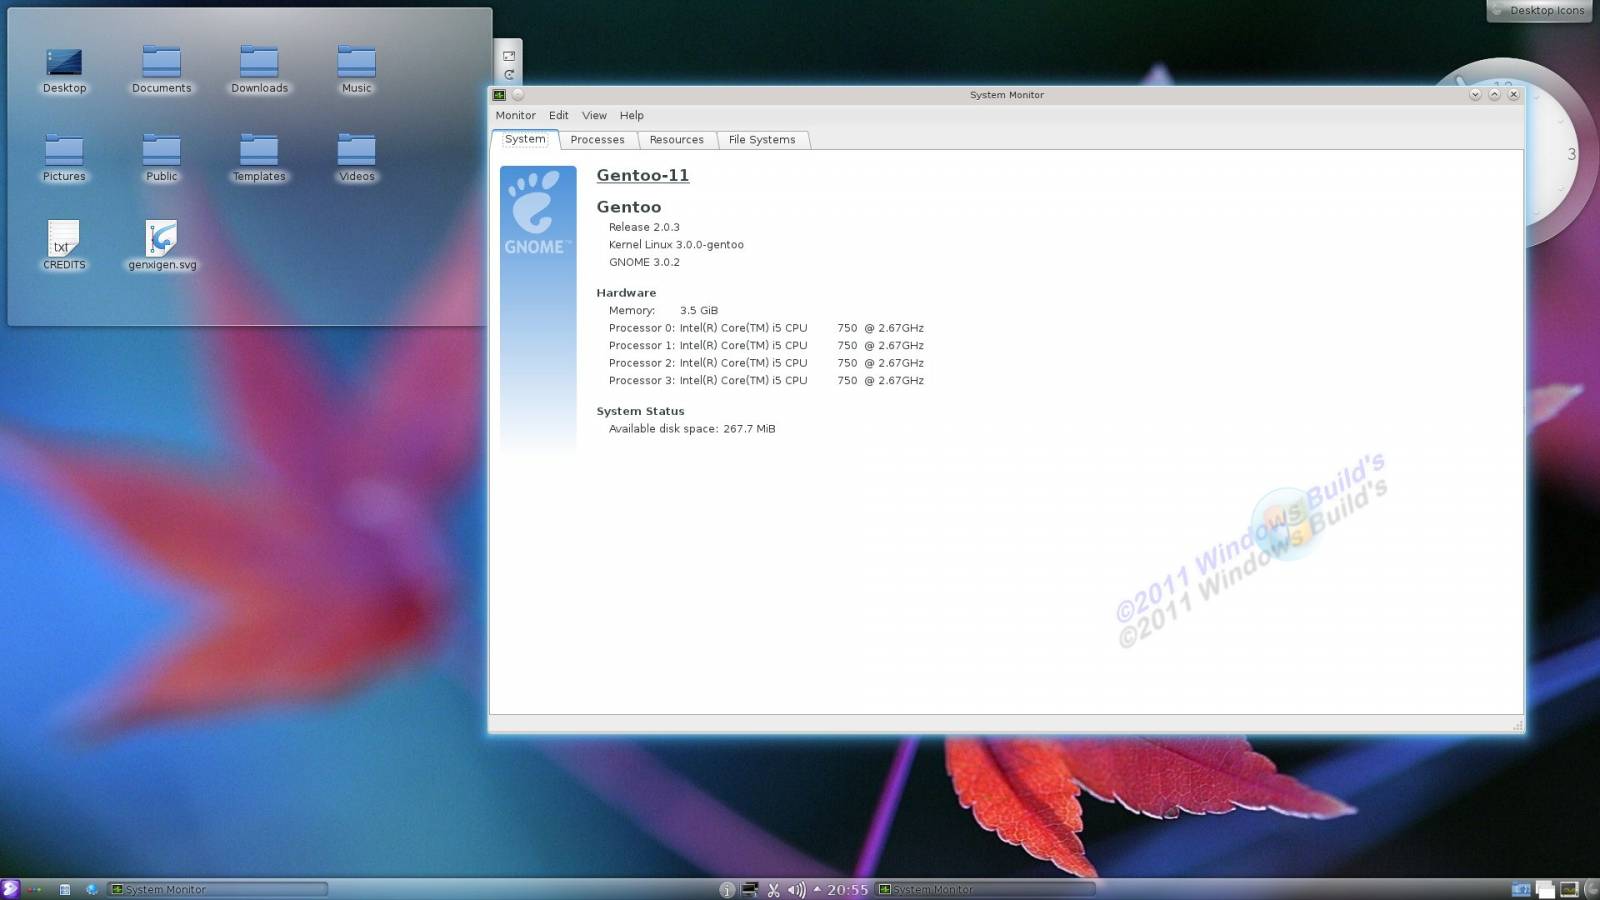Open the Help menu
Viewport: 1600px width, 900px height.
point(632,115)
